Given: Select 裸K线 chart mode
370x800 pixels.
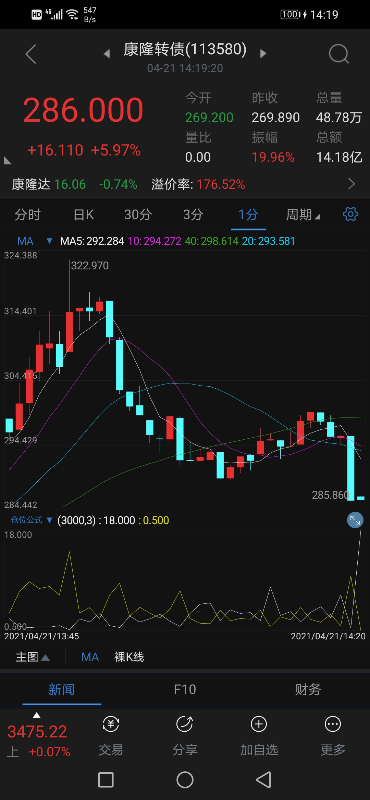Looking at the screenshot, I should pyautogui.click(x=129, y=657).
